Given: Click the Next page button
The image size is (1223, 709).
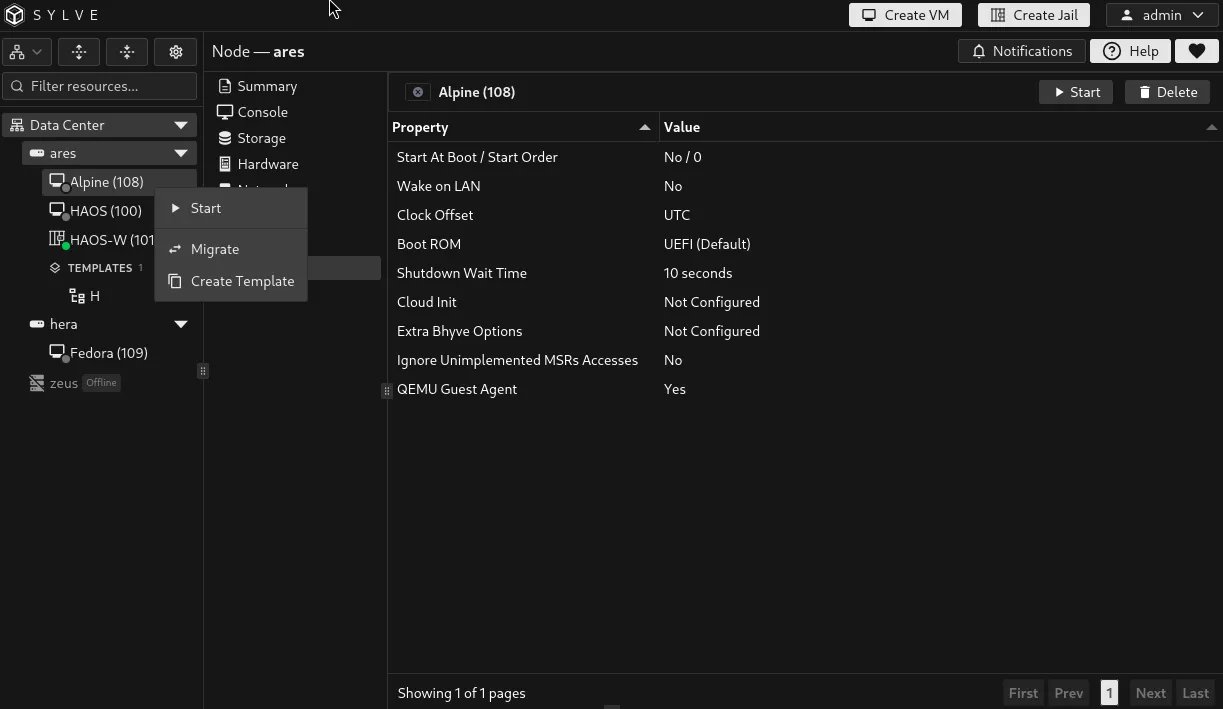Looking at the screenshot, I should pos(1150,693).
